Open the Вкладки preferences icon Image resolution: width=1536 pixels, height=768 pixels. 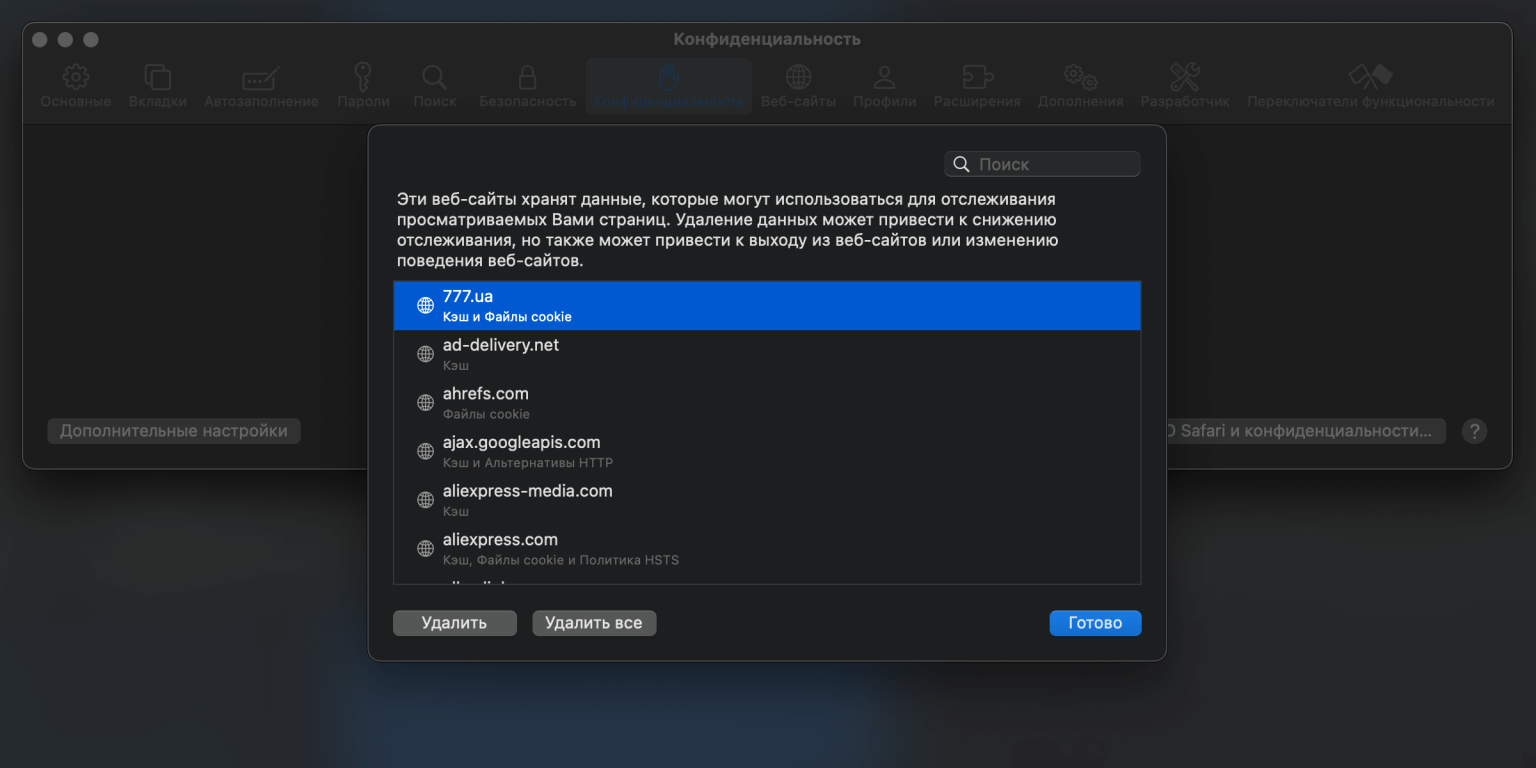[x=157, y=78]
